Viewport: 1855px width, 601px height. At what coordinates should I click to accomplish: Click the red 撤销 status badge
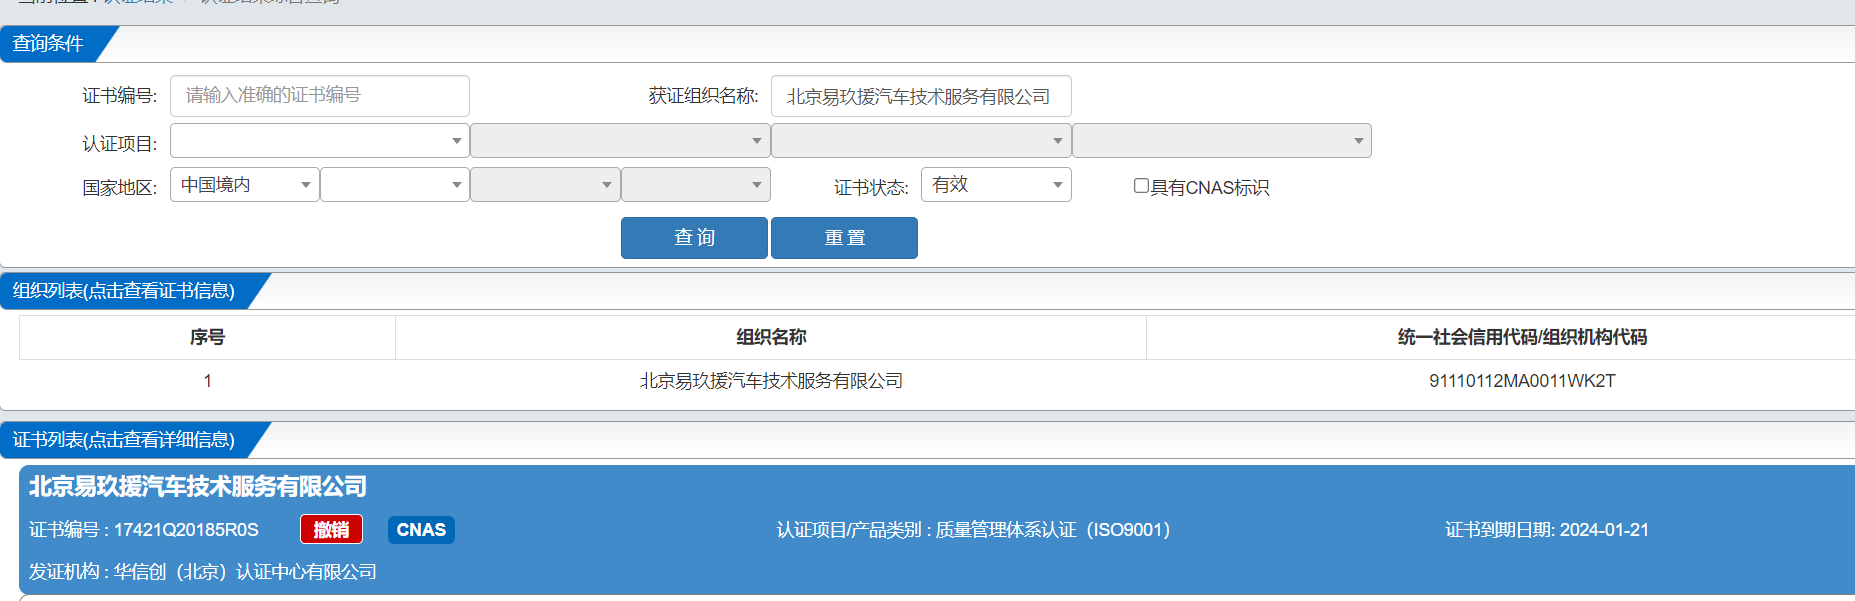point(331,530)
